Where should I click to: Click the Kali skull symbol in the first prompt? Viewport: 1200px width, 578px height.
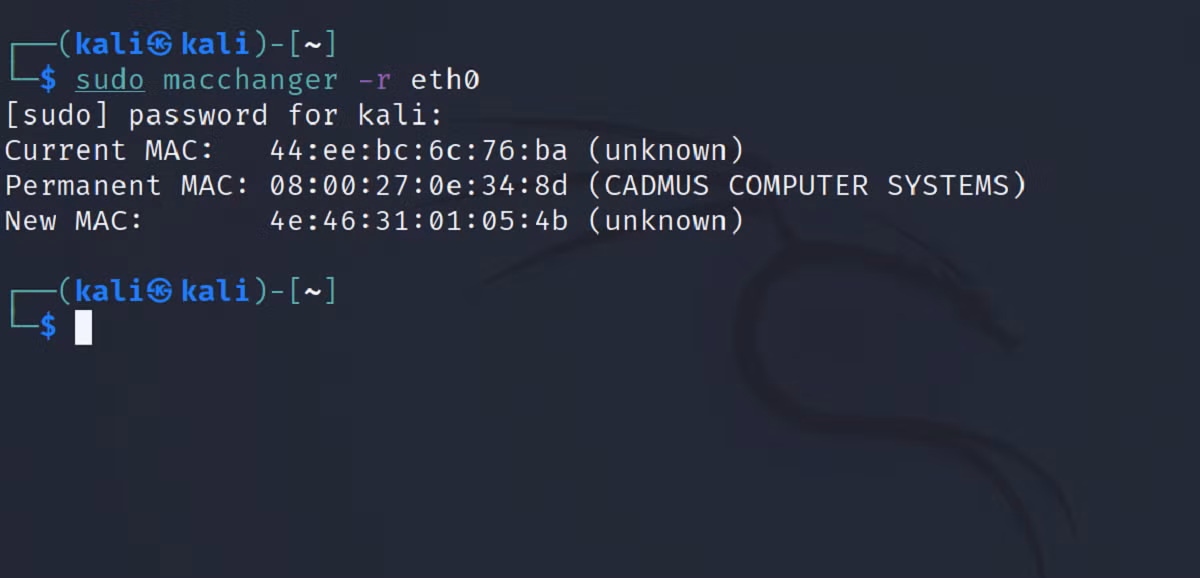160,45
